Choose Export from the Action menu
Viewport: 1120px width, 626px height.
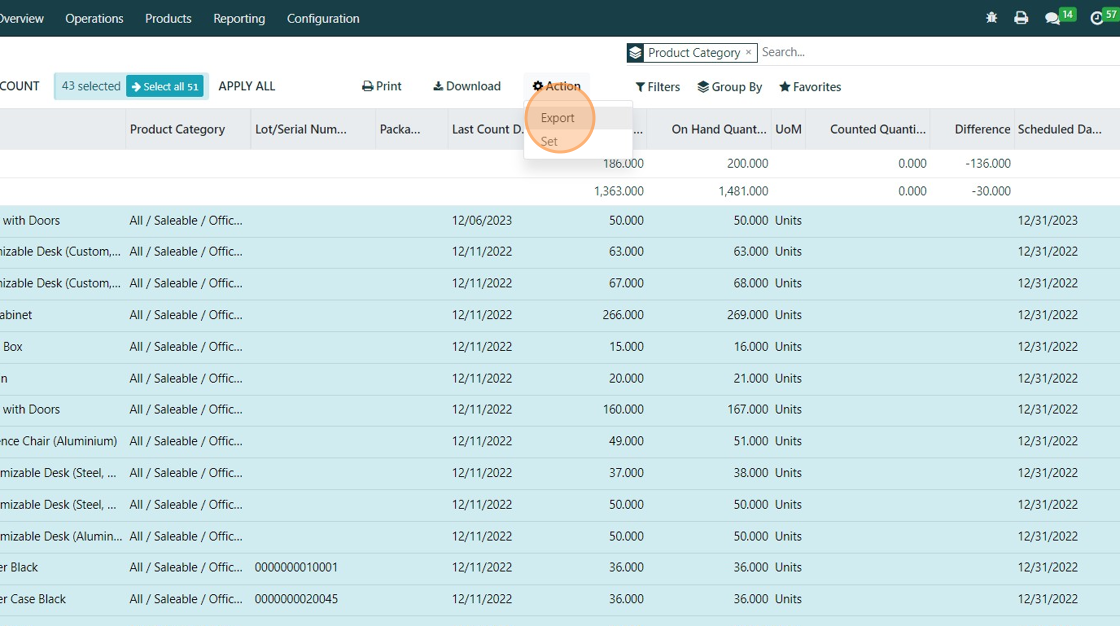558,118
